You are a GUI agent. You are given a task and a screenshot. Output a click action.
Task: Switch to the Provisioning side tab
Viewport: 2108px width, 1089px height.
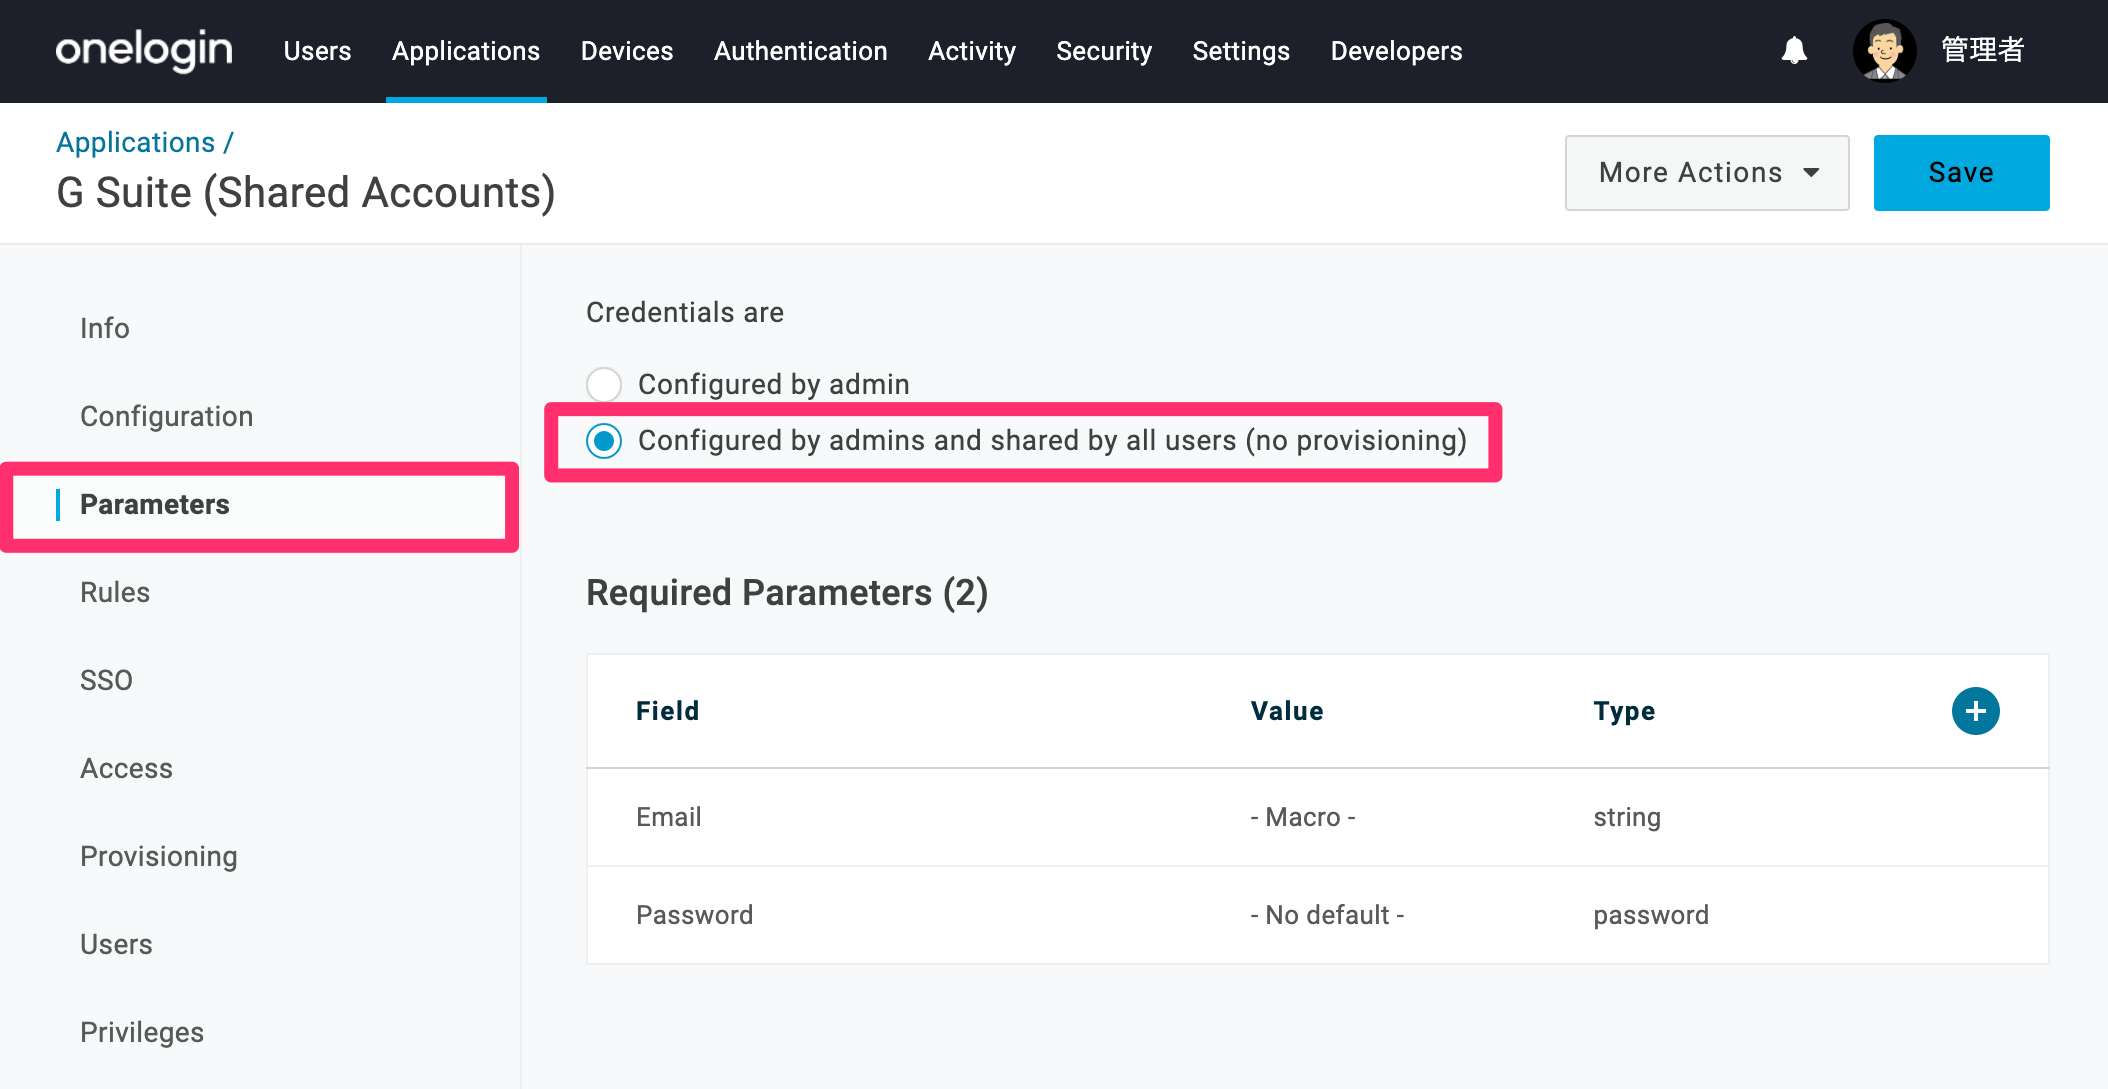coord(159,856)
